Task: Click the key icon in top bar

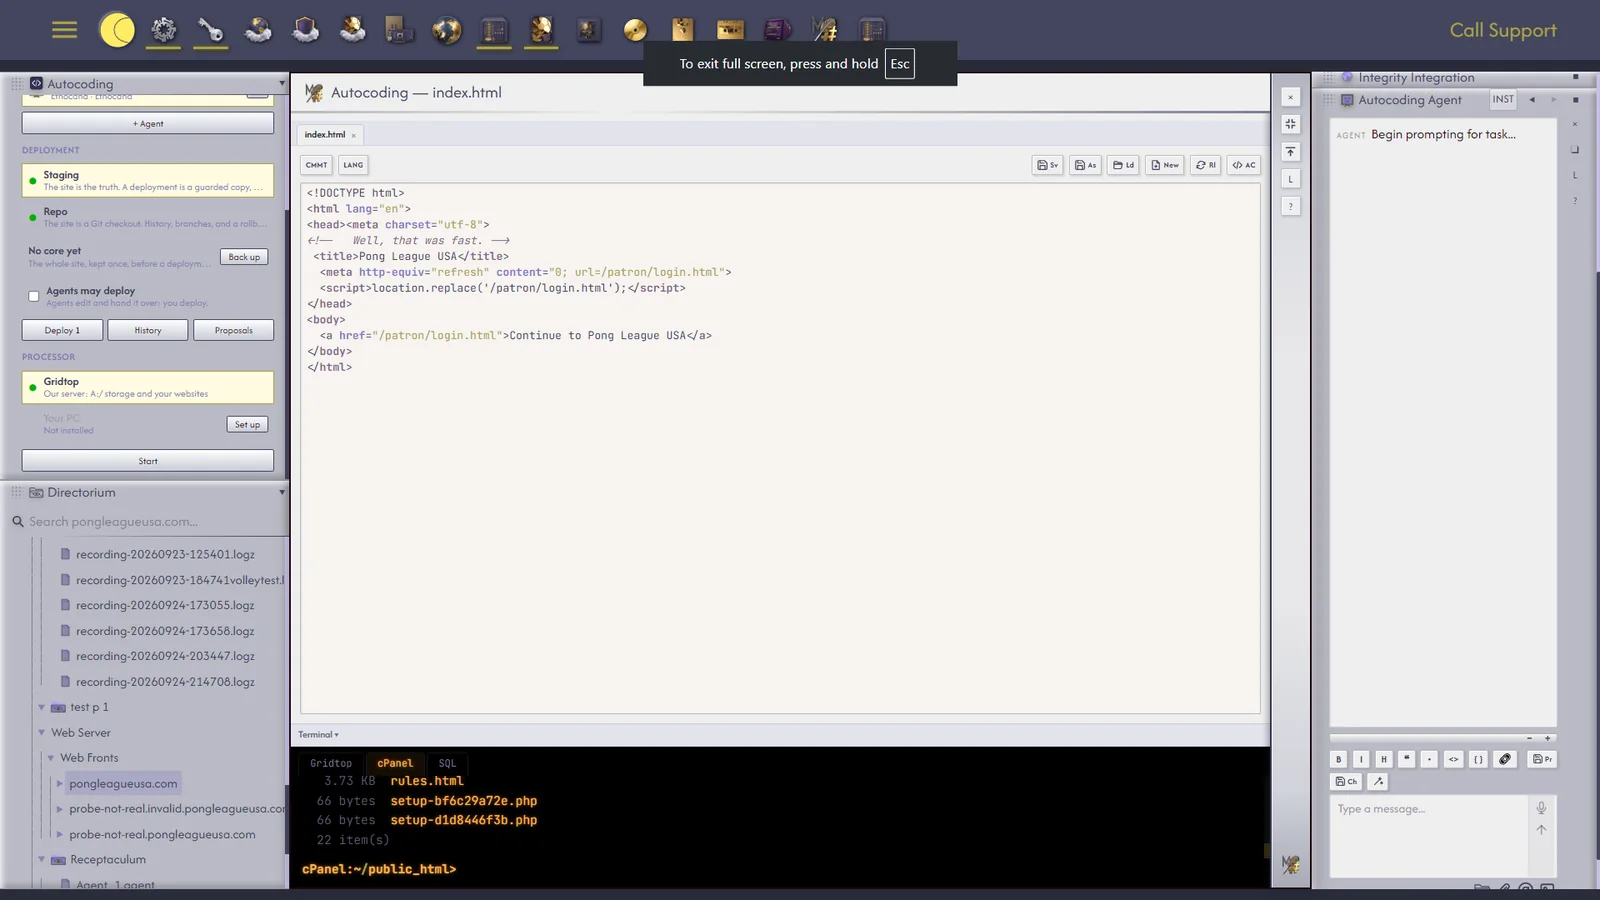Action: pos(210,30)
